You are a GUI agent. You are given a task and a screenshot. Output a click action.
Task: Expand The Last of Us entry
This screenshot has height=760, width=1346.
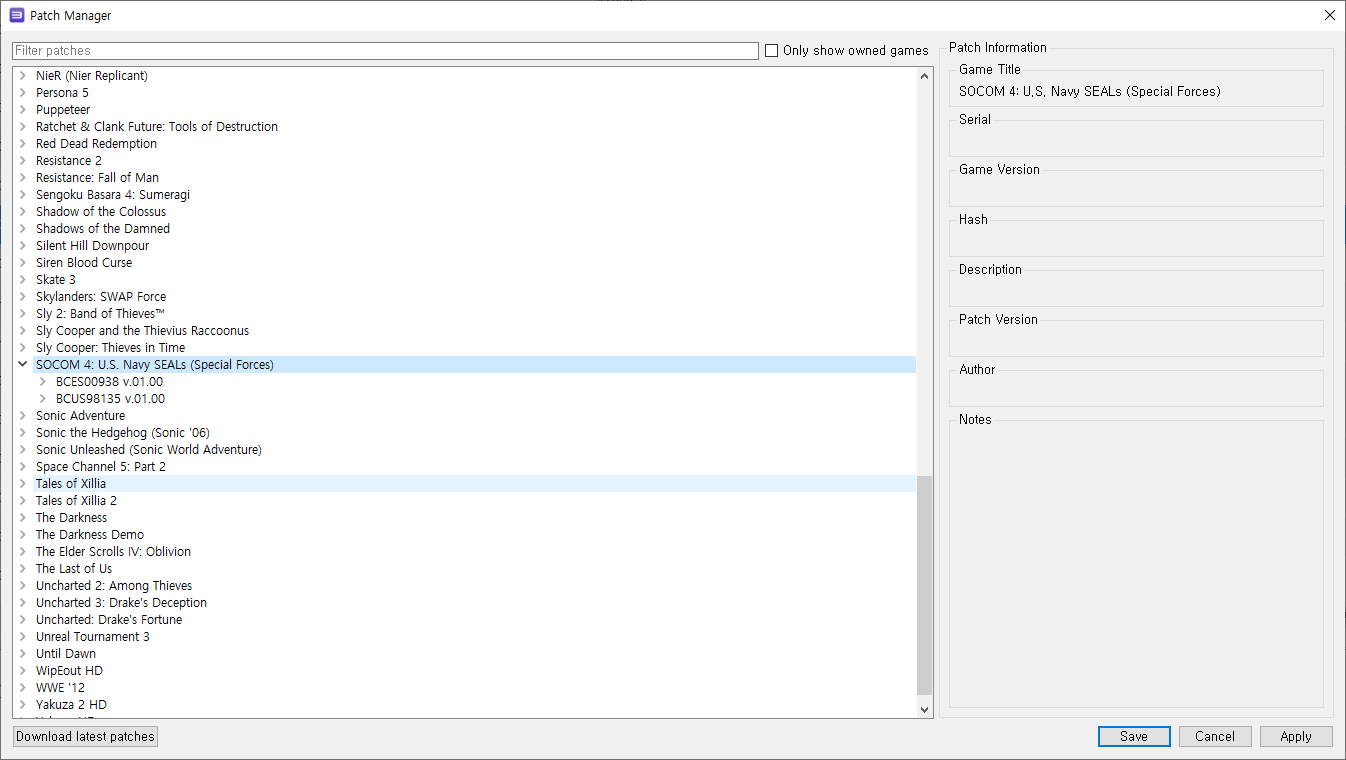[x=22, y=569]
